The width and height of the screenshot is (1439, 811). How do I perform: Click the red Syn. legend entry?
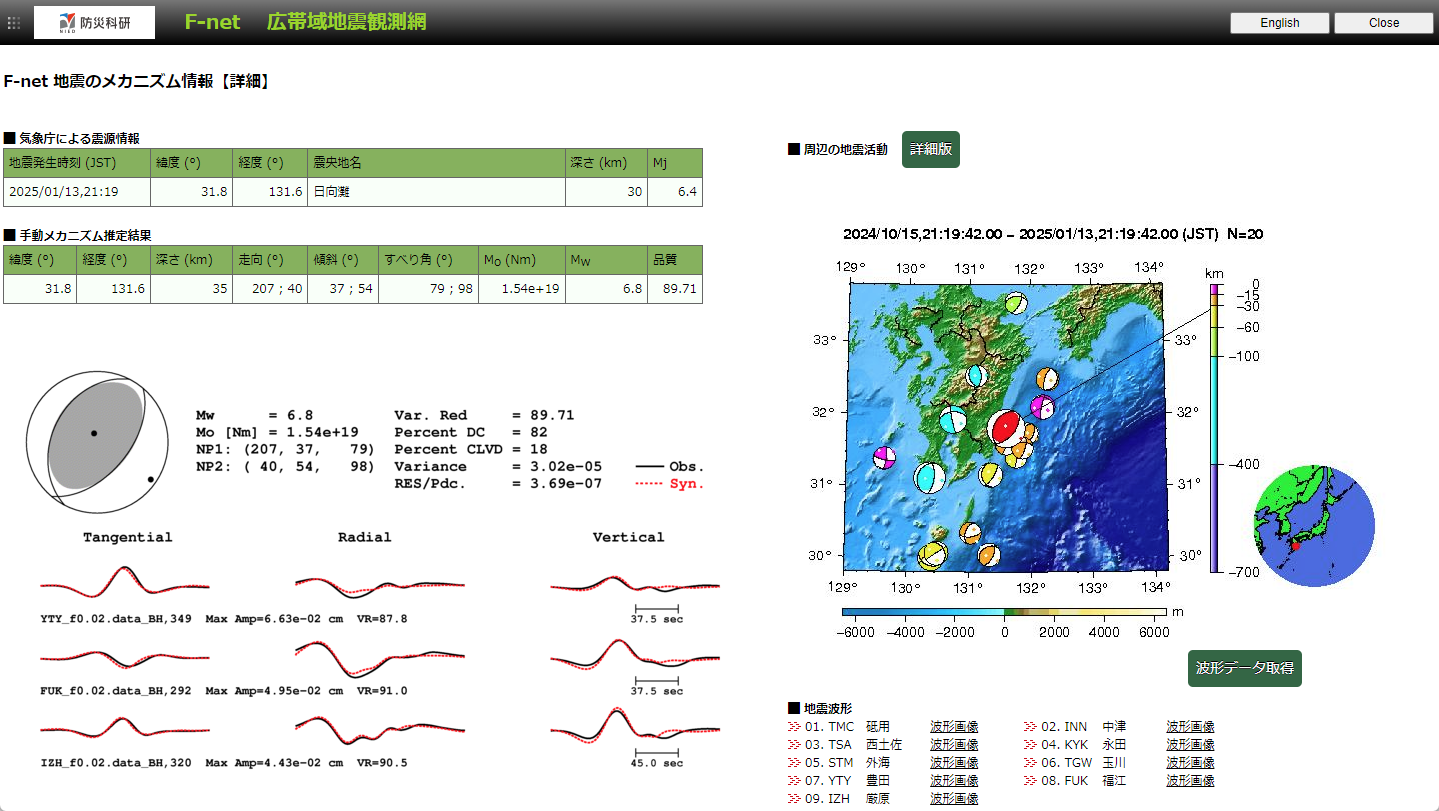pyautogui.click(x=671, y=484)
